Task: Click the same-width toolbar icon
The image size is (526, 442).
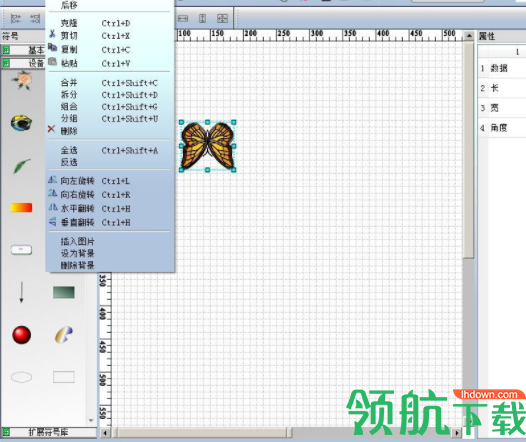Action: coord(183,18)
